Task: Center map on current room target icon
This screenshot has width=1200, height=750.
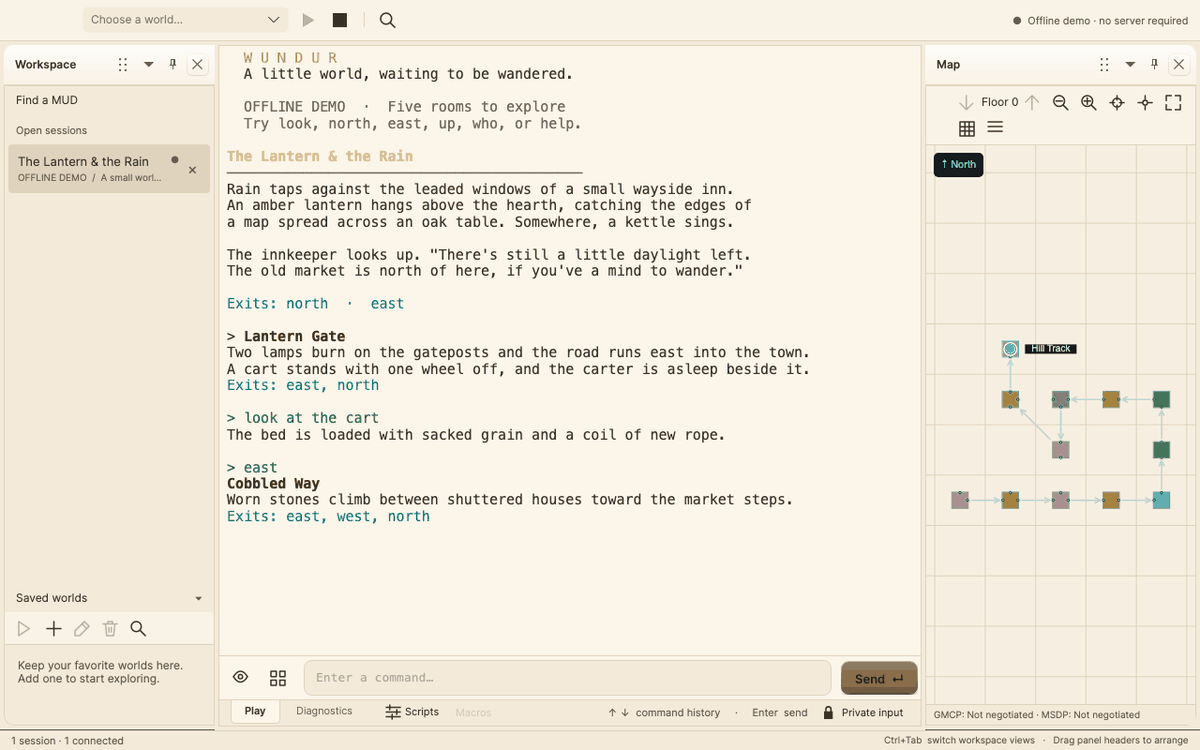Action: pyautogui.click(x=1117, y=102)
